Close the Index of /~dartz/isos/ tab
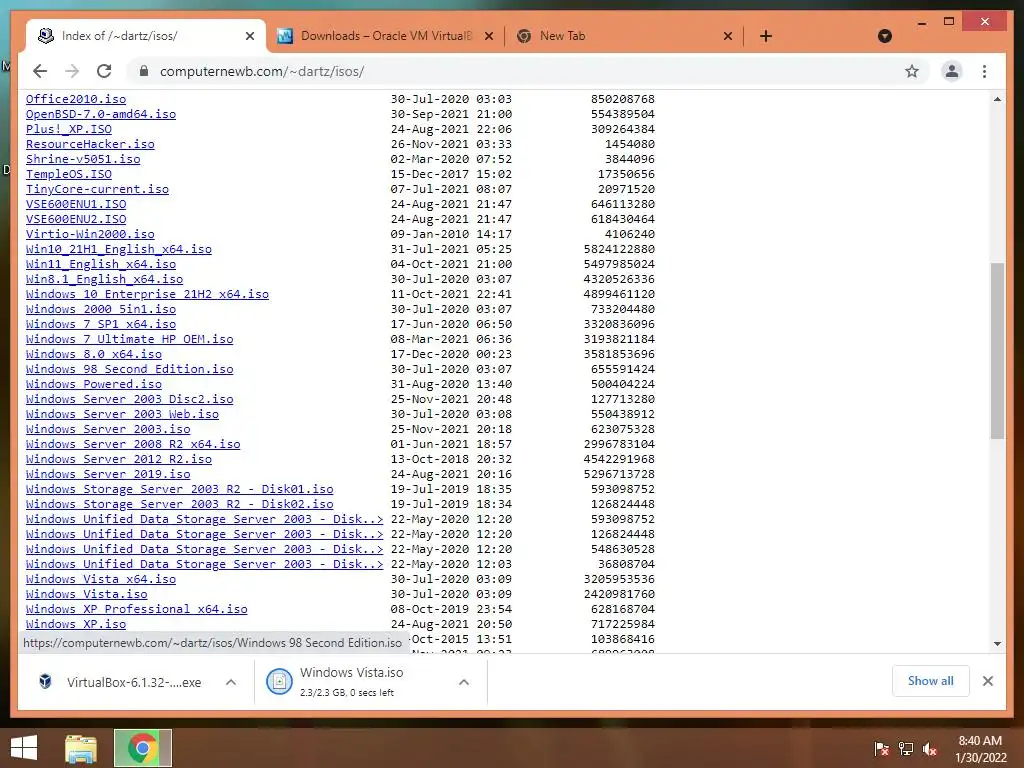This screenshot has width=1024, height=768. 249,36
